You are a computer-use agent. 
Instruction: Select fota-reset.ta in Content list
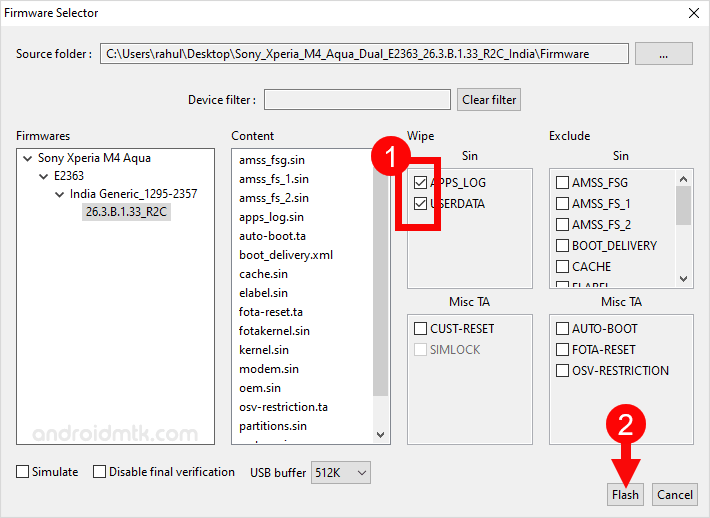tap(271, 312)
